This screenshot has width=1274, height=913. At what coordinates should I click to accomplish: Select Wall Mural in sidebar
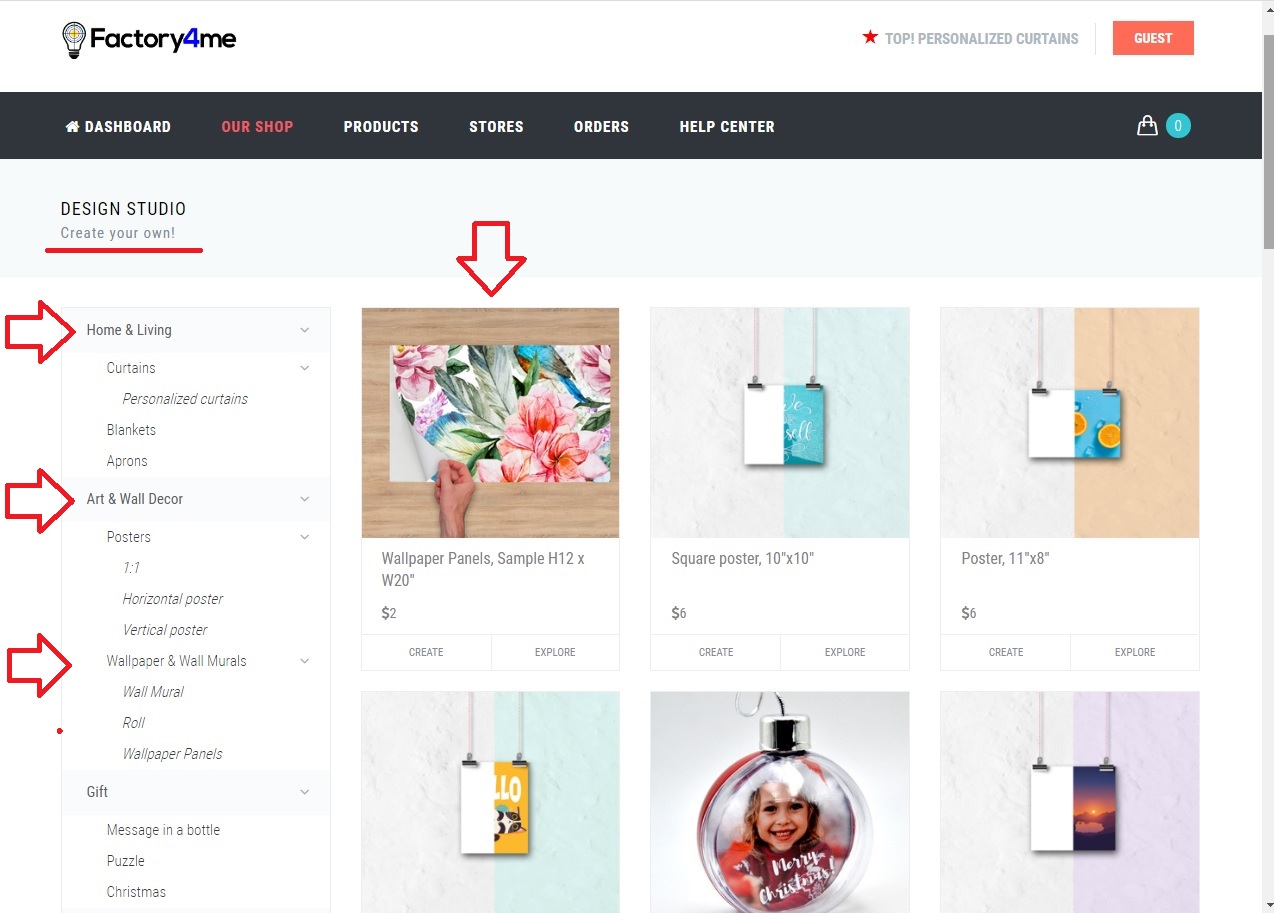pyautogui.click(x=153, y=692)
